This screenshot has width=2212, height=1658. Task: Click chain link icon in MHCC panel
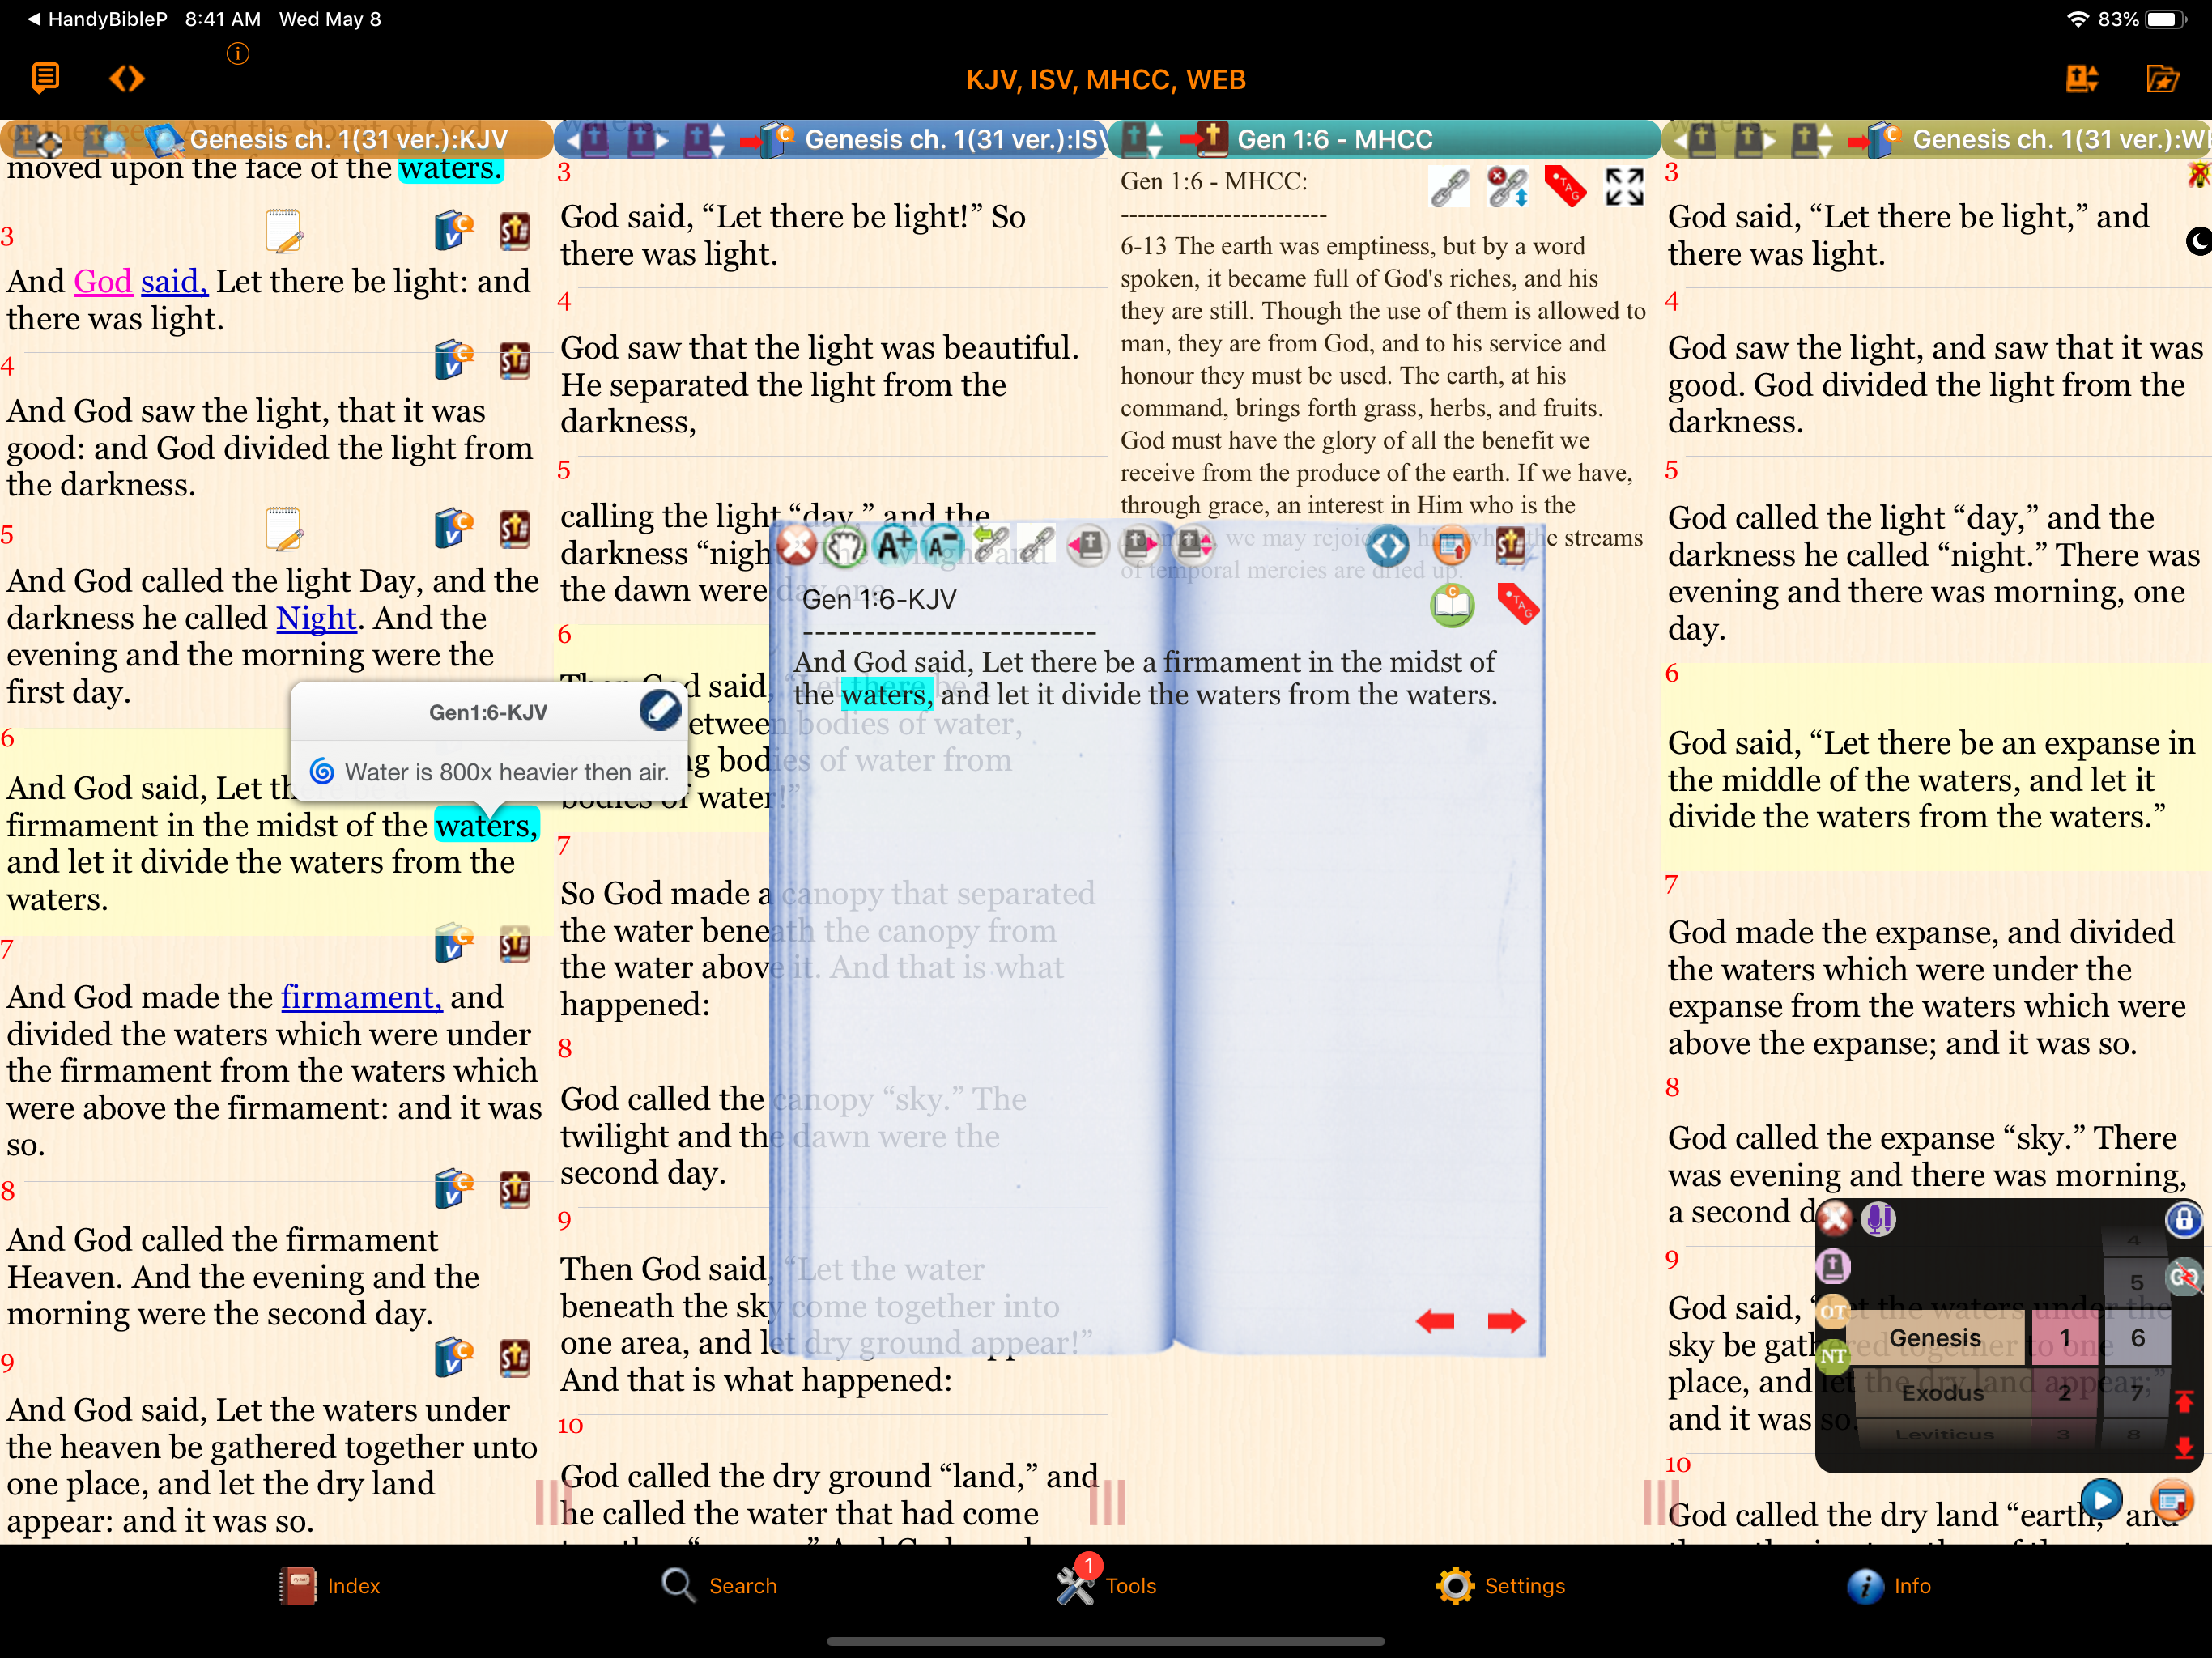tap(1449, 187)
